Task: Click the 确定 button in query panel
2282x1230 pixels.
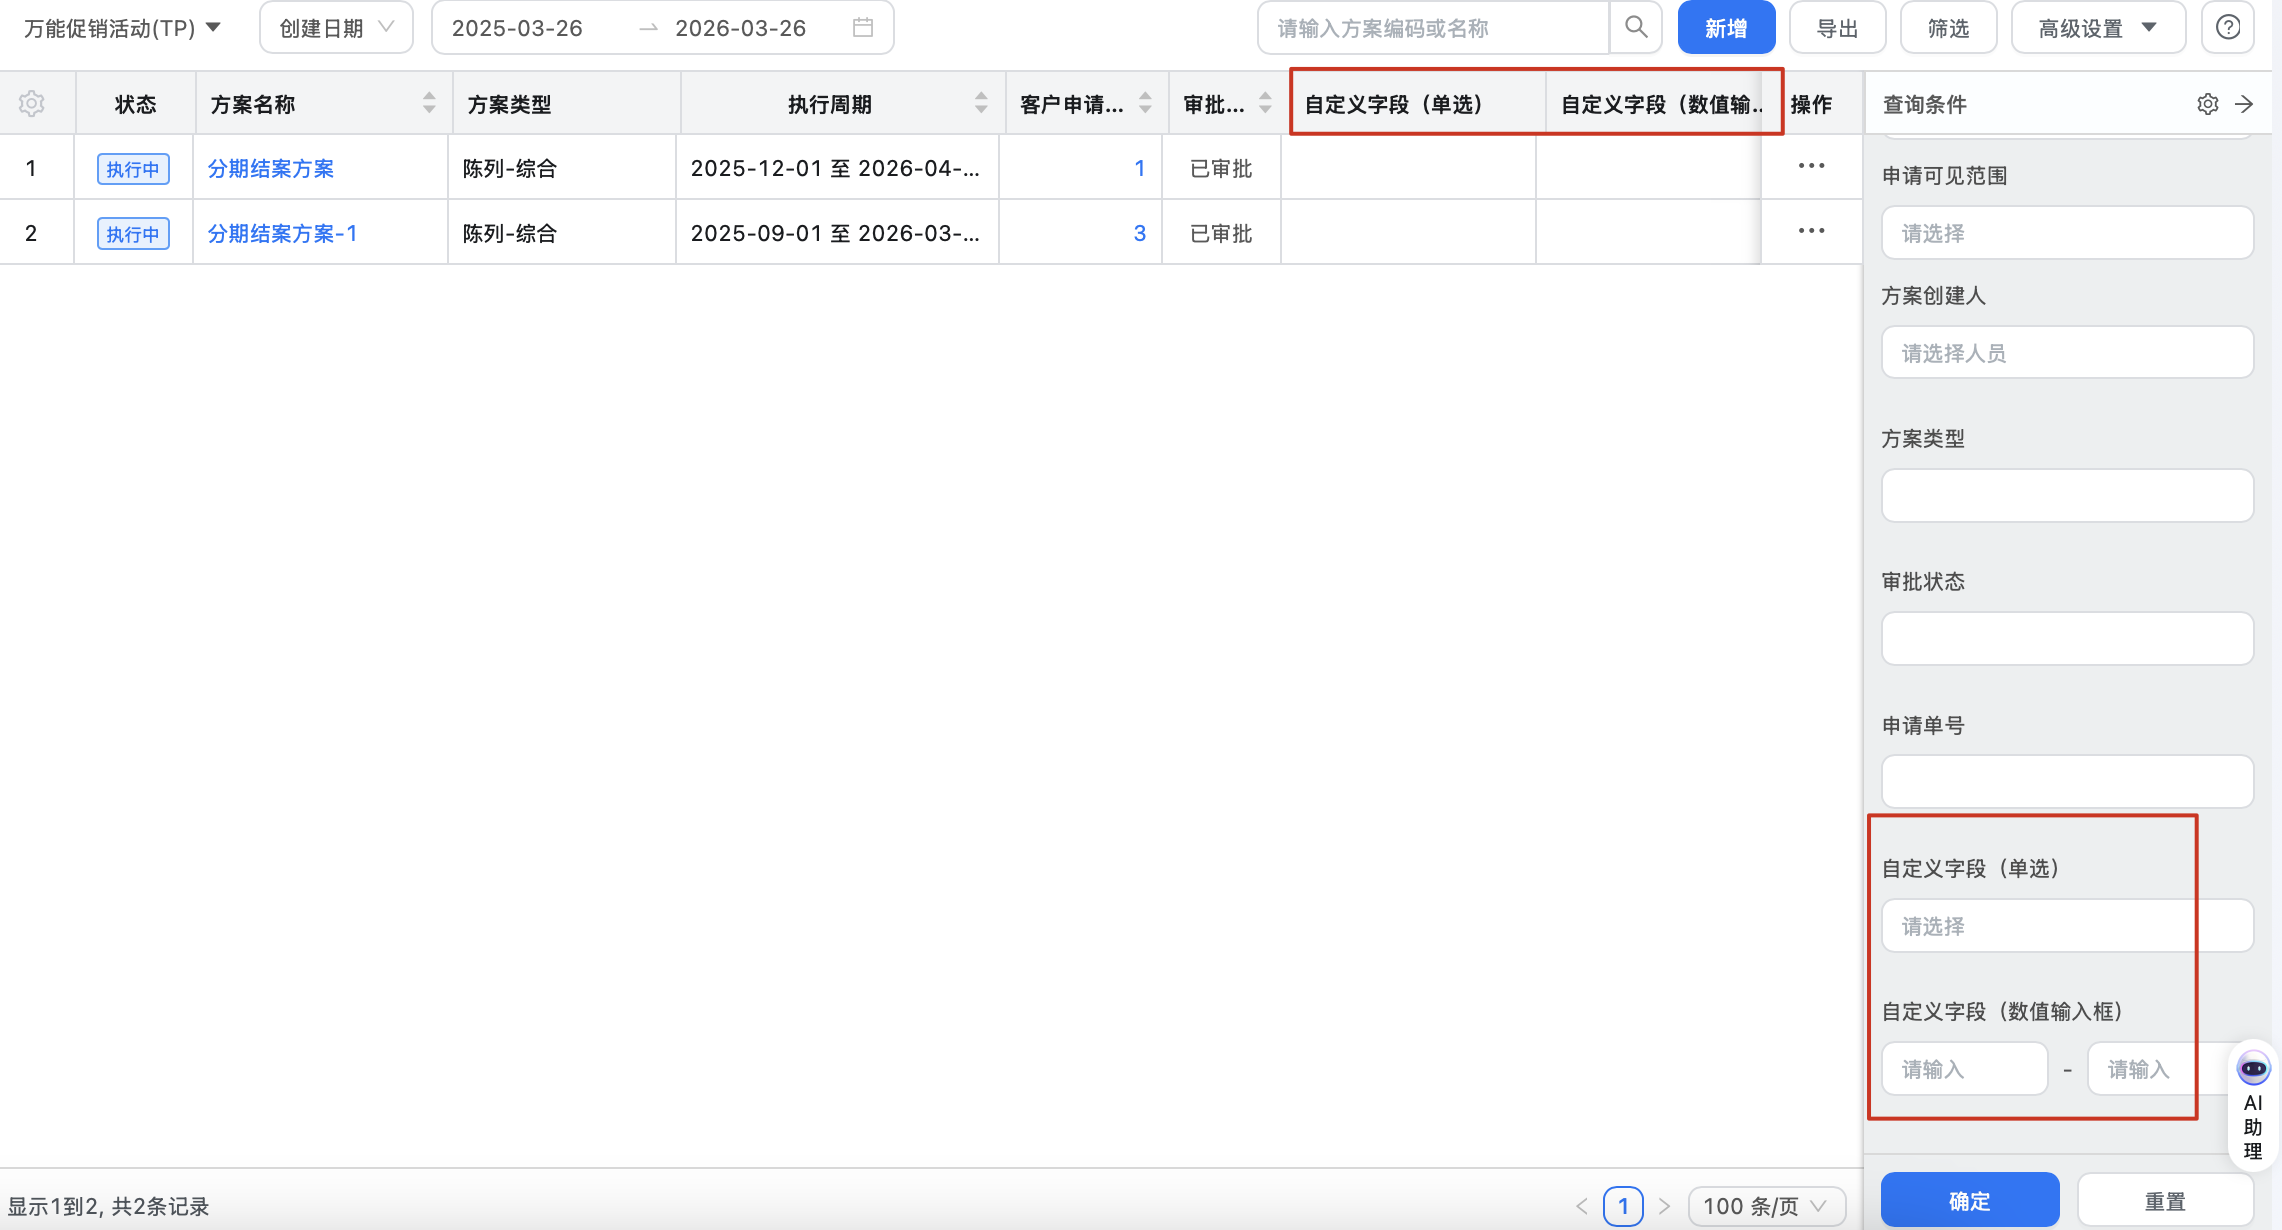Action: (x=1969, y=1201)
